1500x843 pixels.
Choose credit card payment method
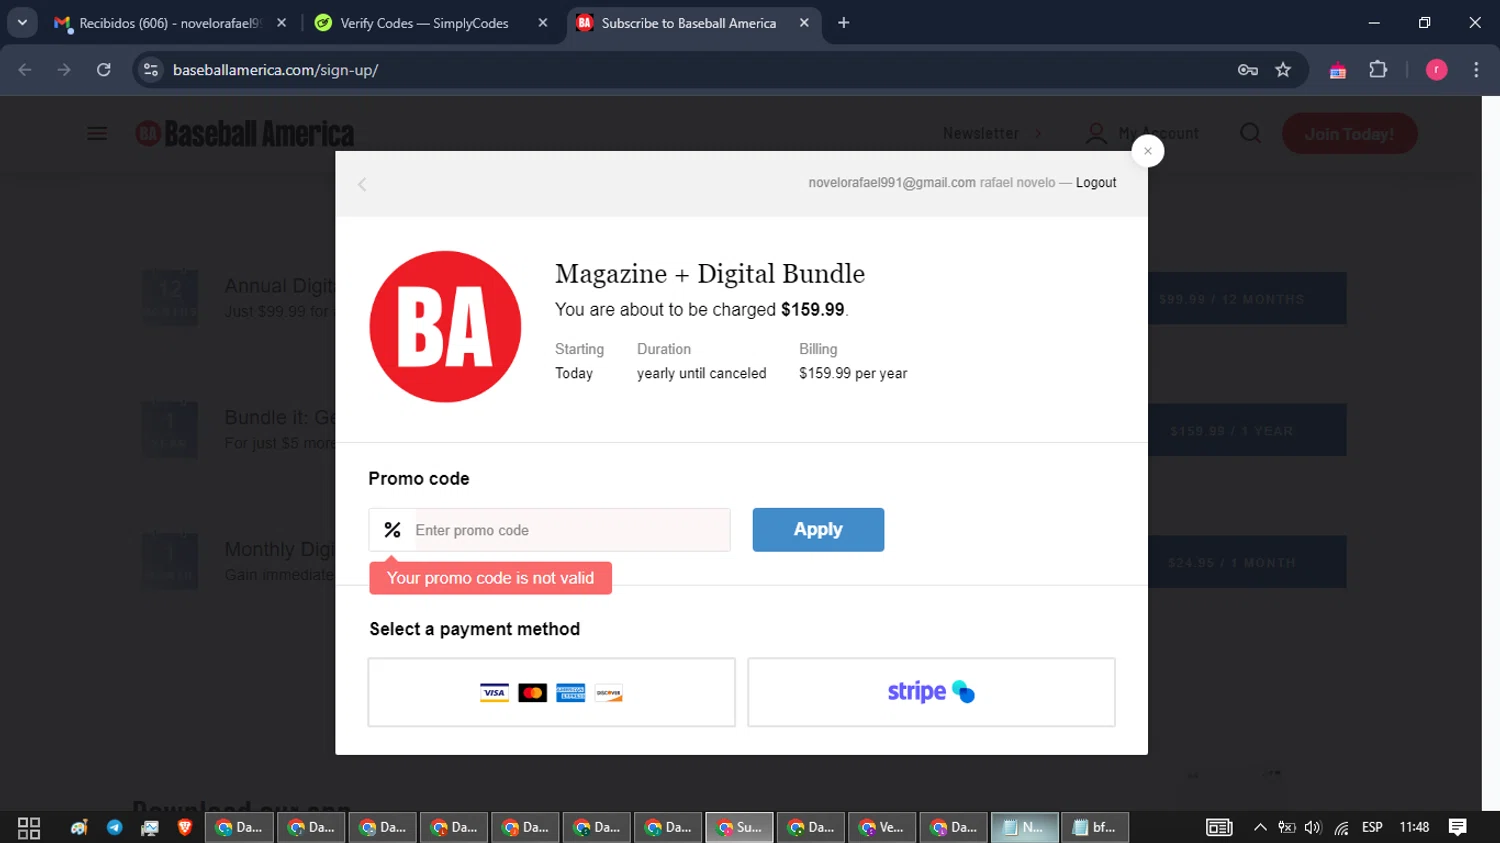[551, 692]
